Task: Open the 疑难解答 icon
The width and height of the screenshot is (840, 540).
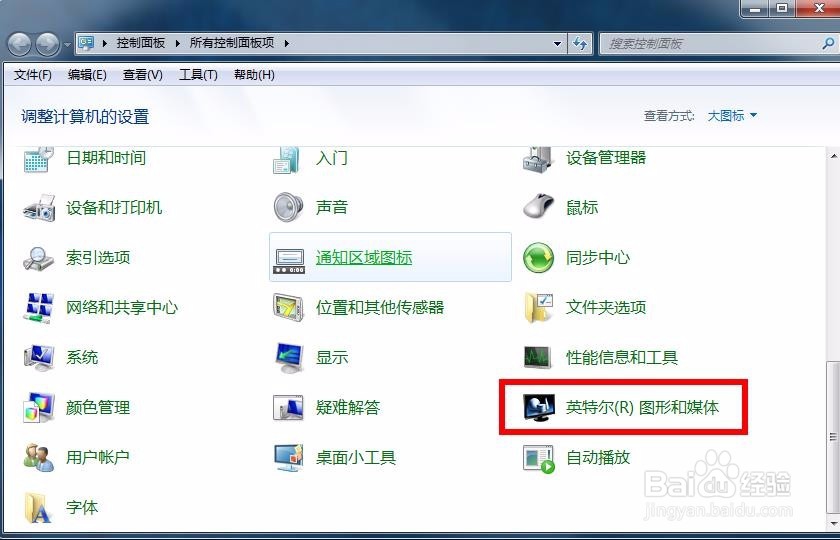Action: point(288,407)
